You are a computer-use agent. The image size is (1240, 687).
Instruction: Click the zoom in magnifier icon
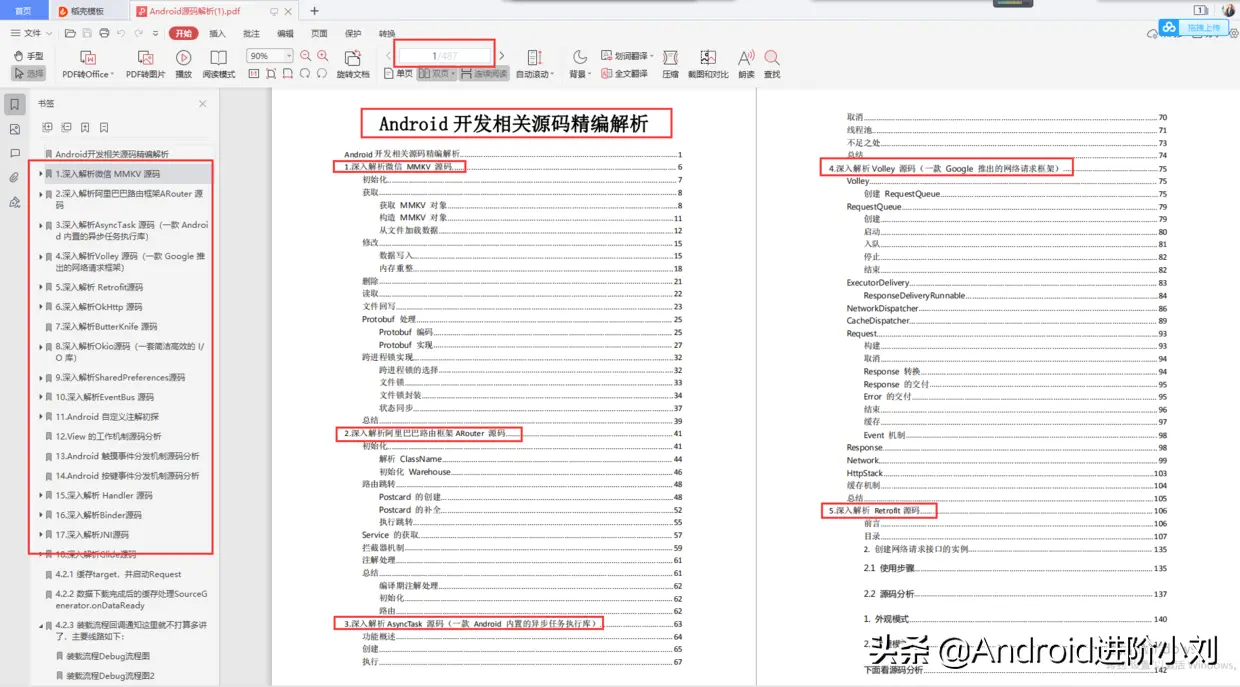tap(322, 56)
